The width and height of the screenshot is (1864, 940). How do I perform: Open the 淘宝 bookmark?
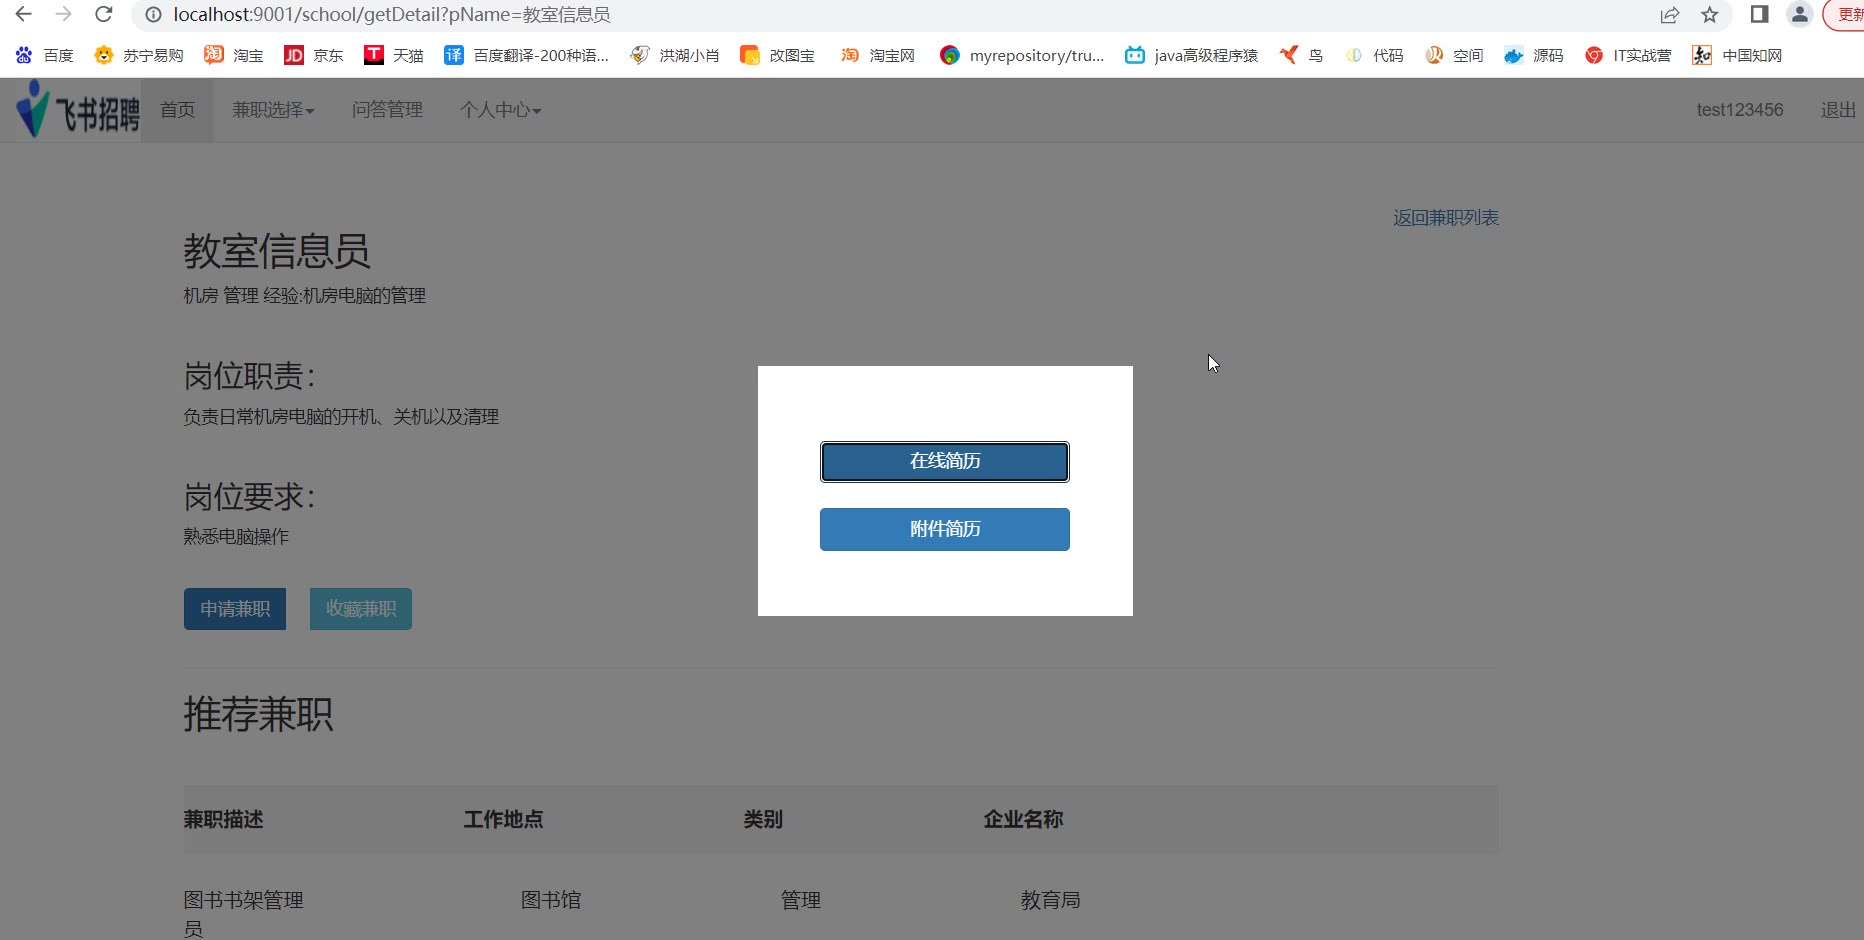pos(234,55)
